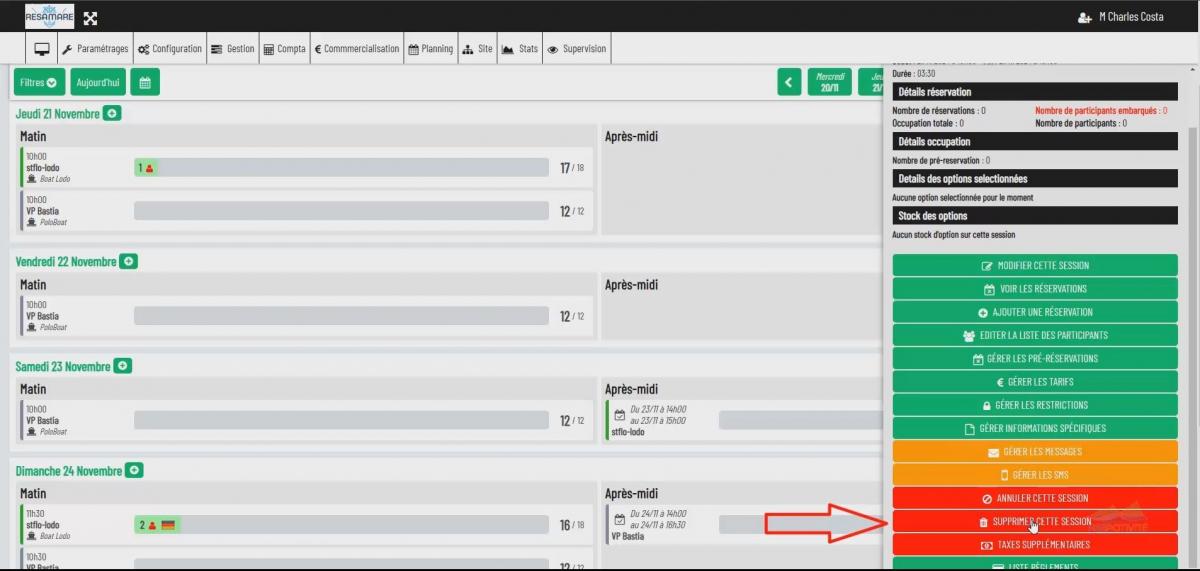Click the Dimanche stflo-lodo occupancy bar
Viewport: 1200px width, 571px height.
[x=341, y=525]
